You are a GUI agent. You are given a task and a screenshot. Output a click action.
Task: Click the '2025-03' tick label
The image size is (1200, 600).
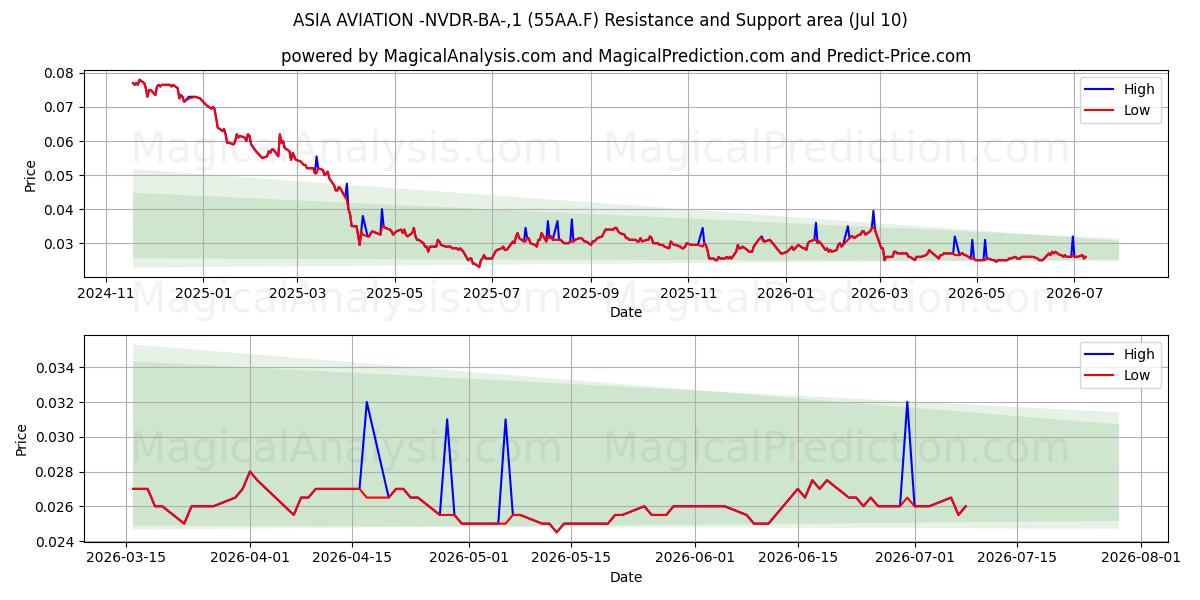[x=297, y=293]
